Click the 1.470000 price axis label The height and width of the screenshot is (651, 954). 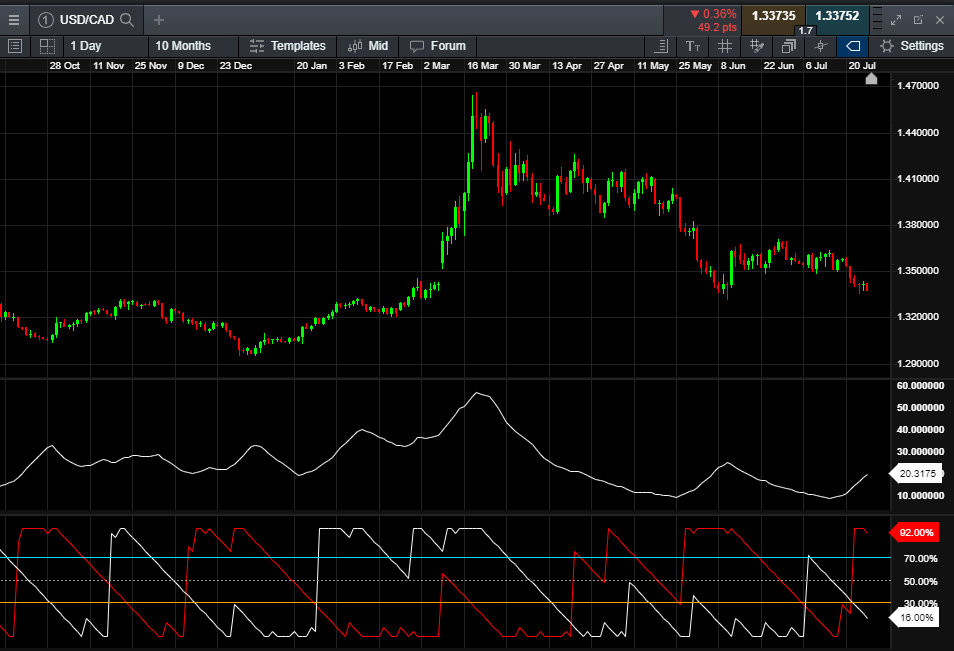click(917, 86)
